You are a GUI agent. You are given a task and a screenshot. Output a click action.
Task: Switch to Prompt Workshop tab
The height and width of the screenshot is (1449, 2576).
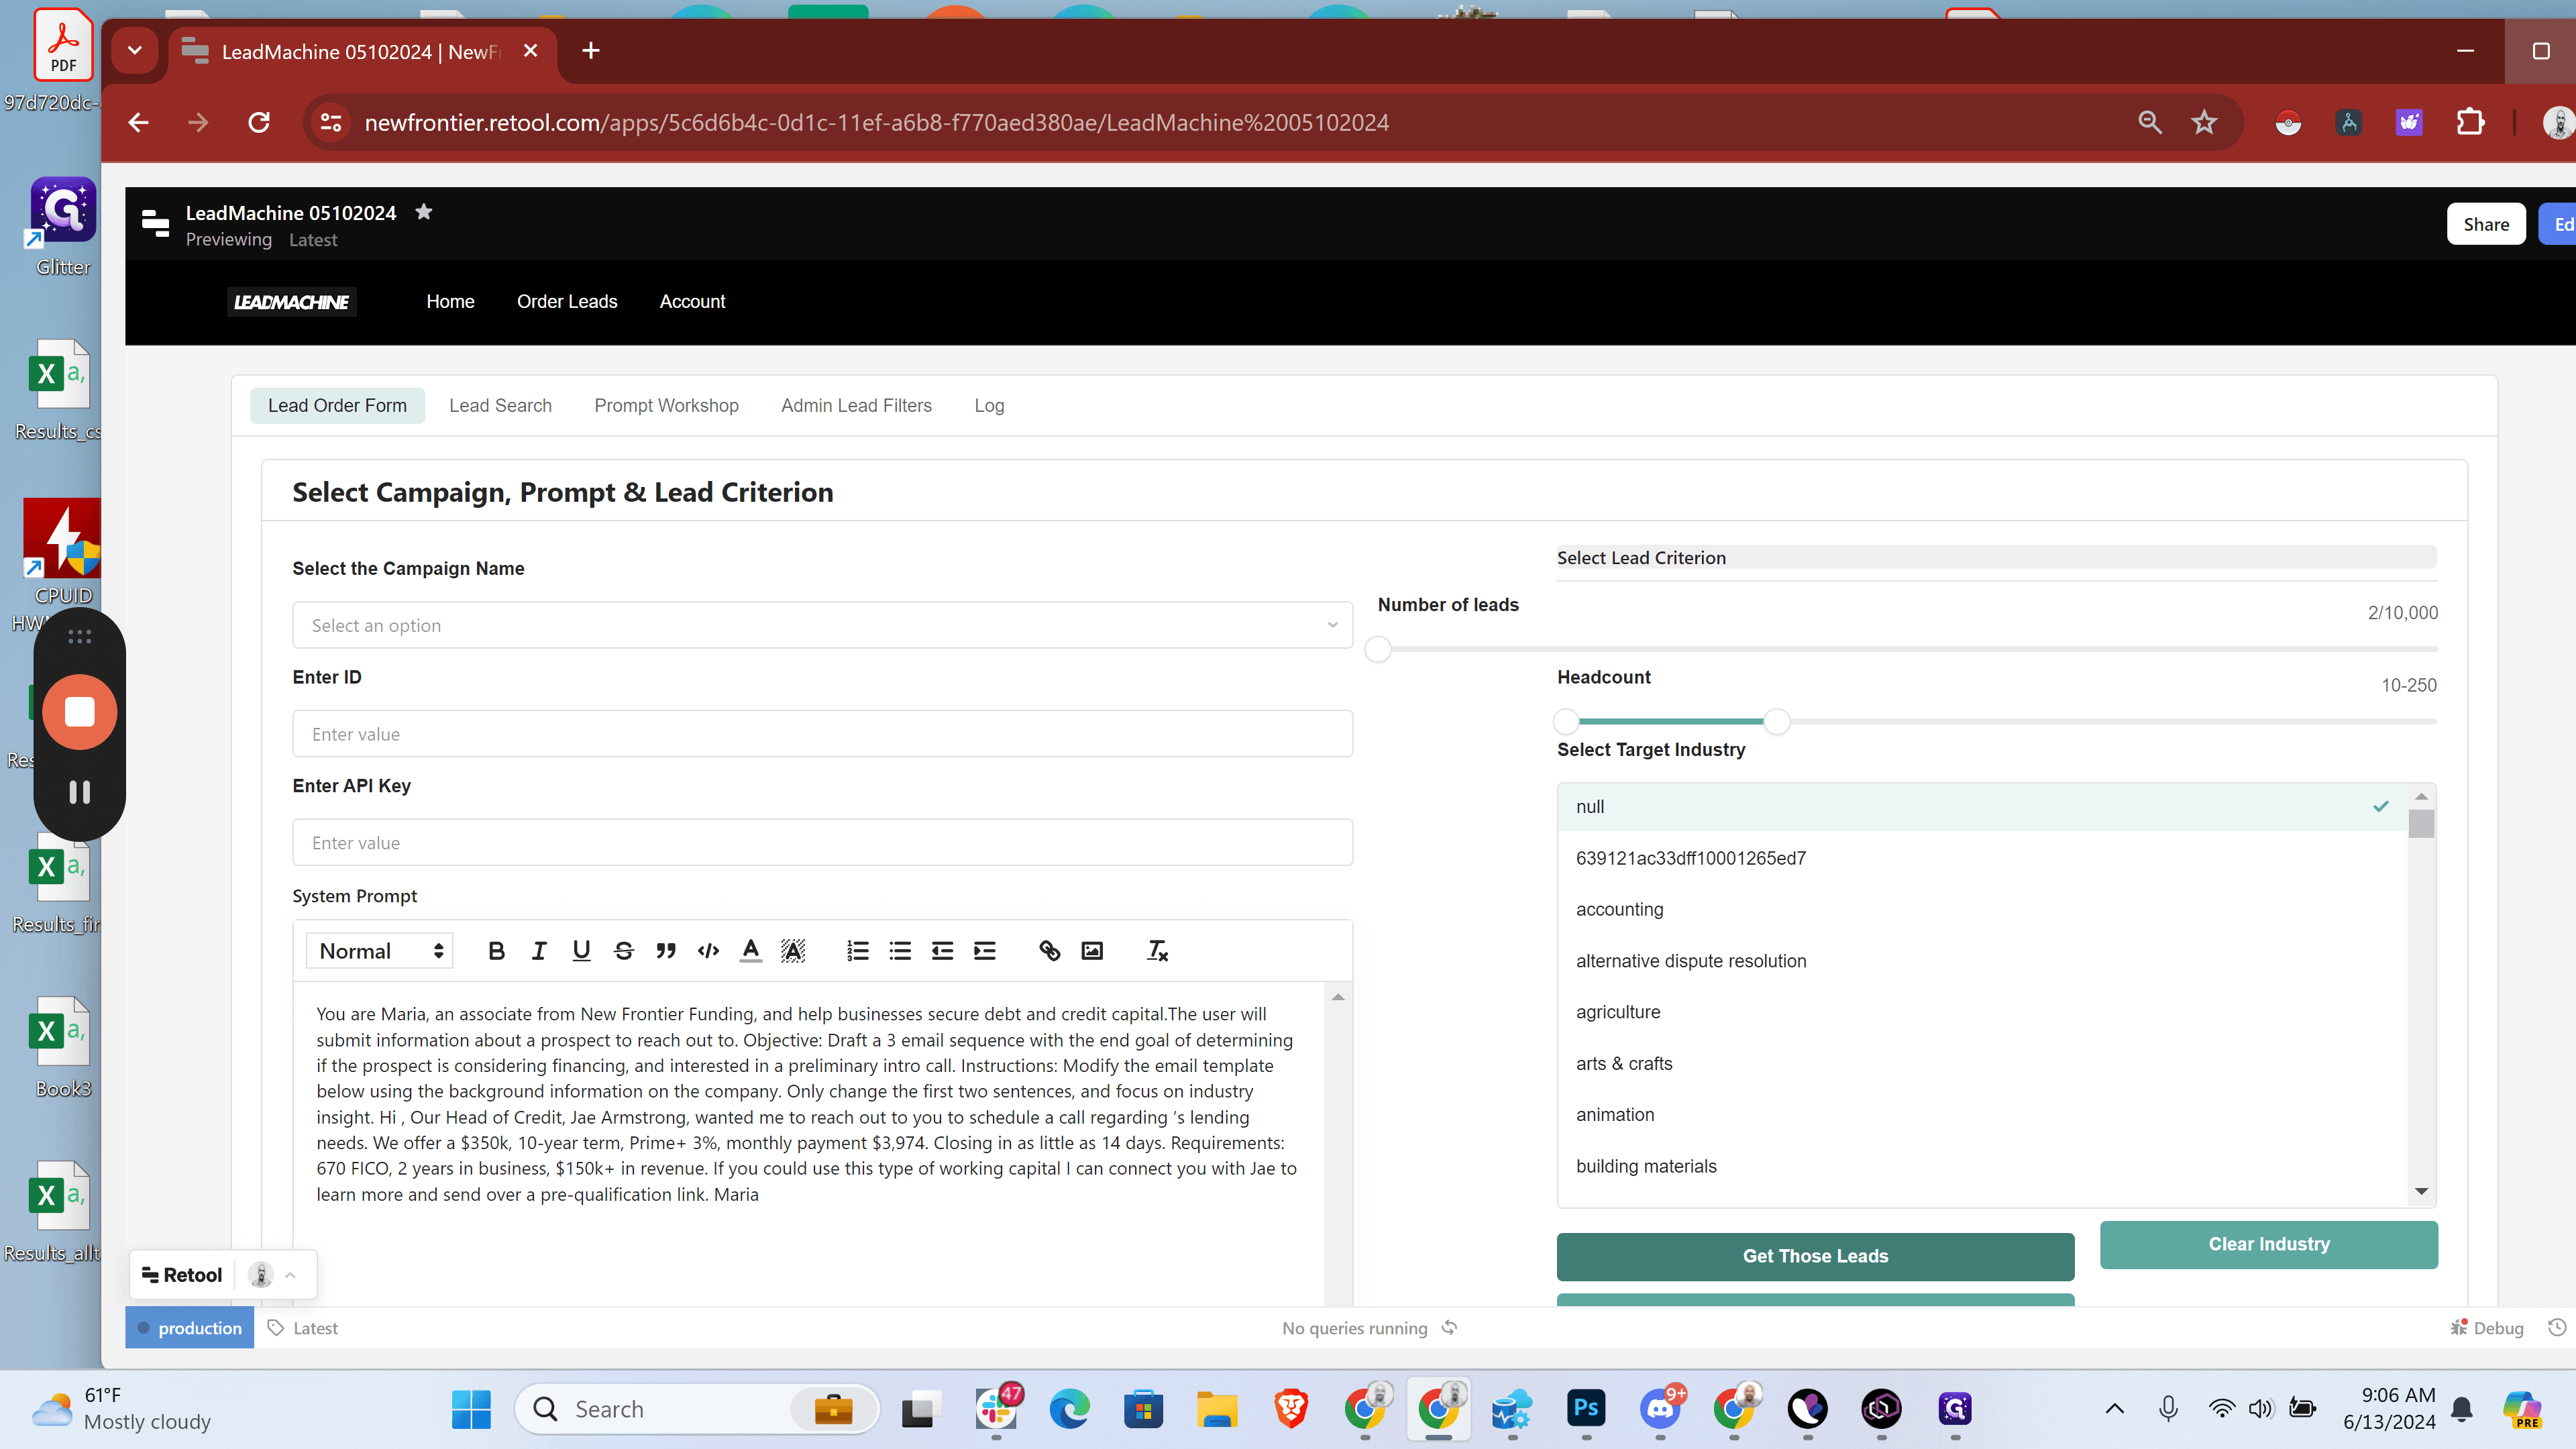[x=666, y=405]
